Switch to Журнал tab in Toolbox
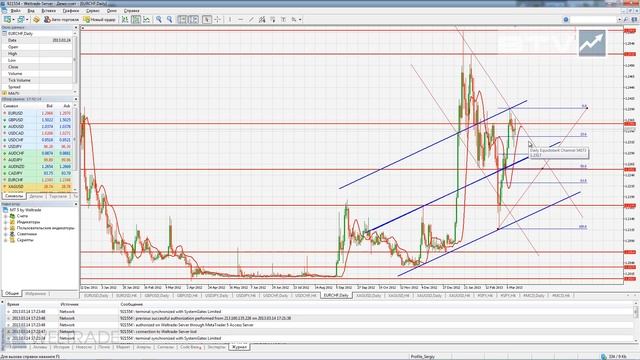 click(x=239, y=347)
